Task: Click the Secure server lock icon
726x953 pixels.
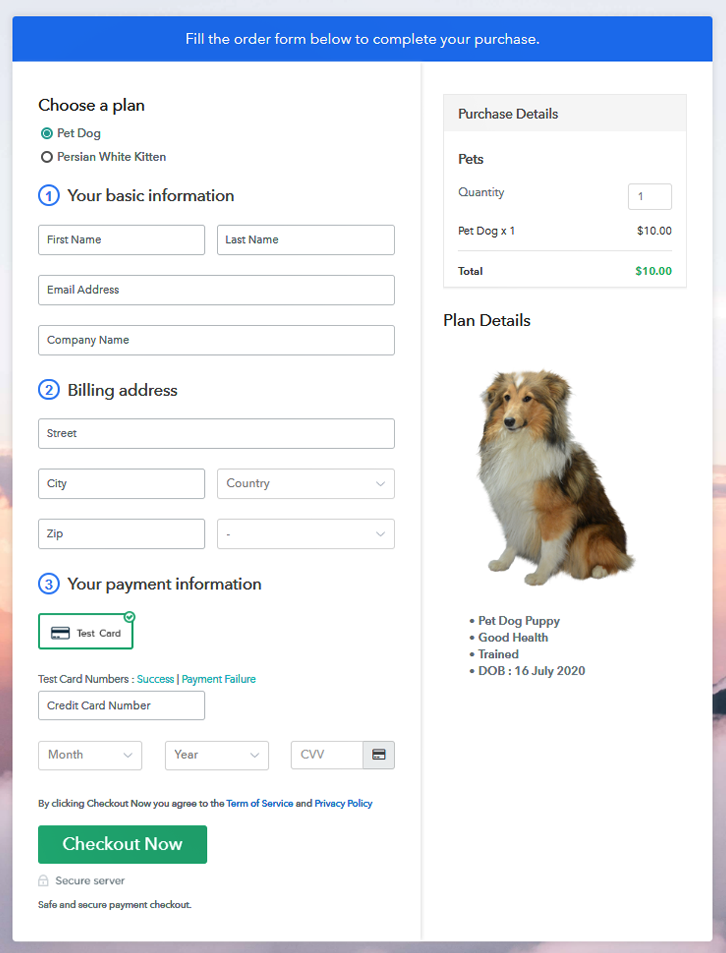Action: point(43,881)
